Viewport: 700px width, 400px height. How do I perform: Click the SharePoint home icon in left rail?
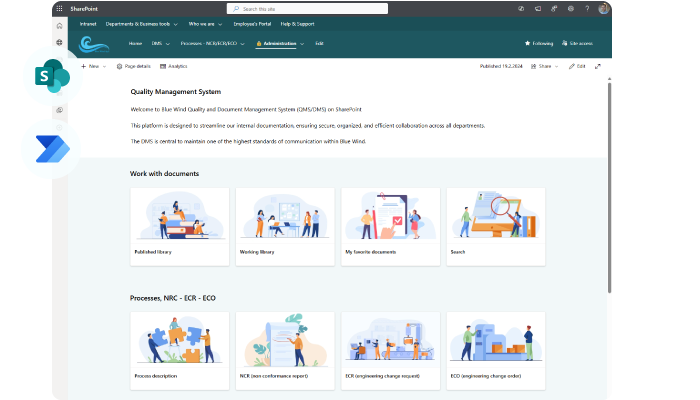[59, 24]
